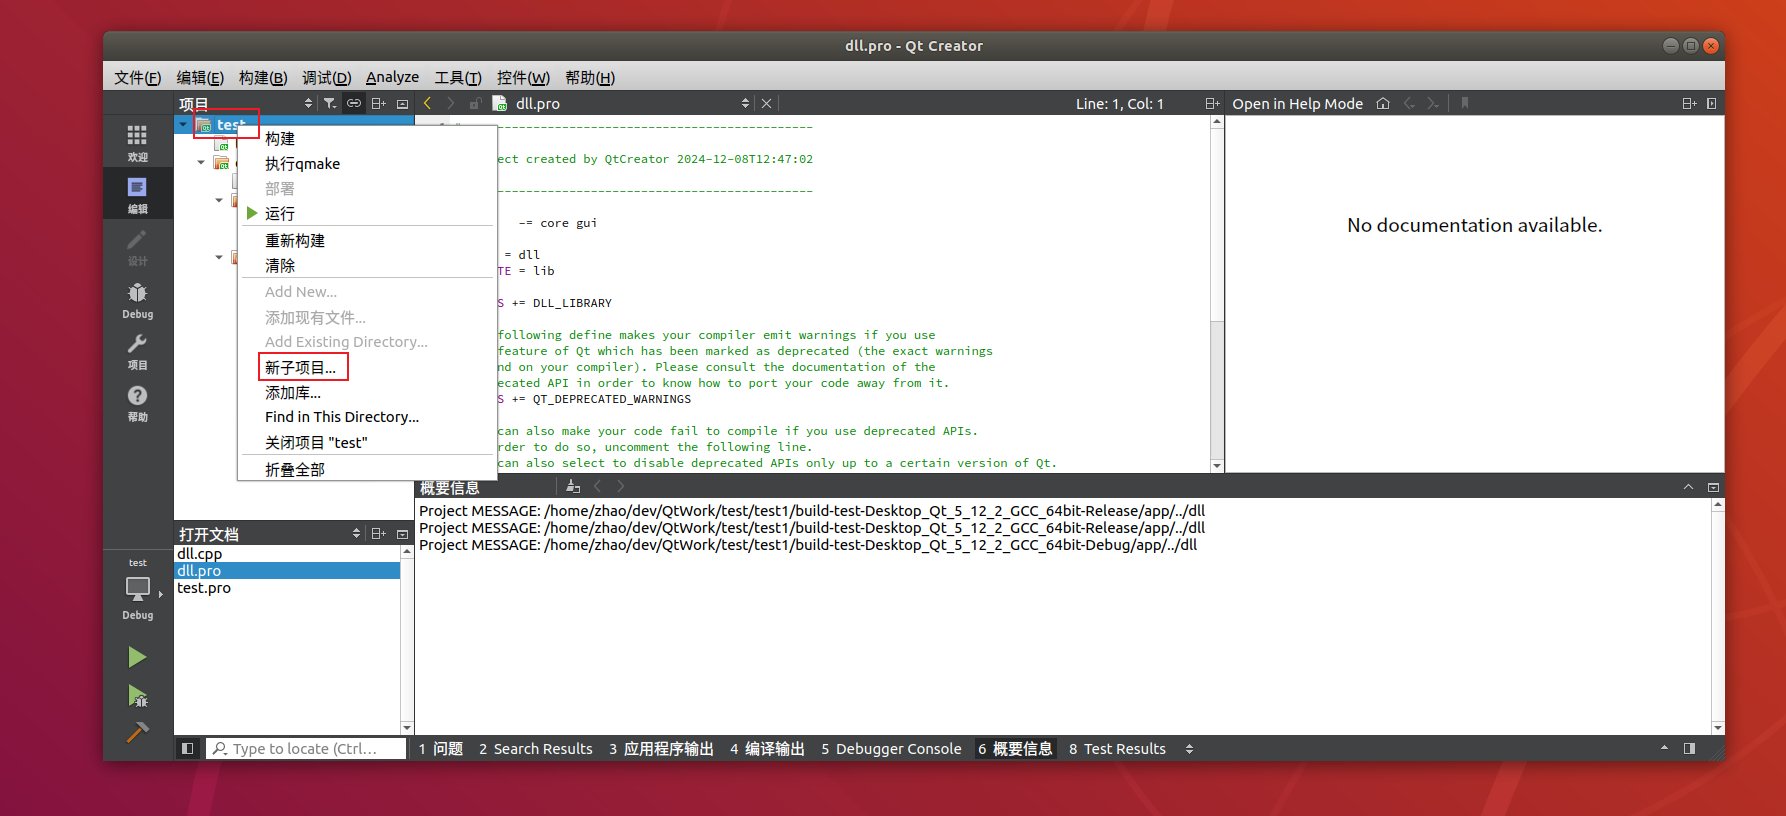Click the filter tree icon in 项目 panel
This screenshot has height=816, width=1786.
click(x=329, y=104)
